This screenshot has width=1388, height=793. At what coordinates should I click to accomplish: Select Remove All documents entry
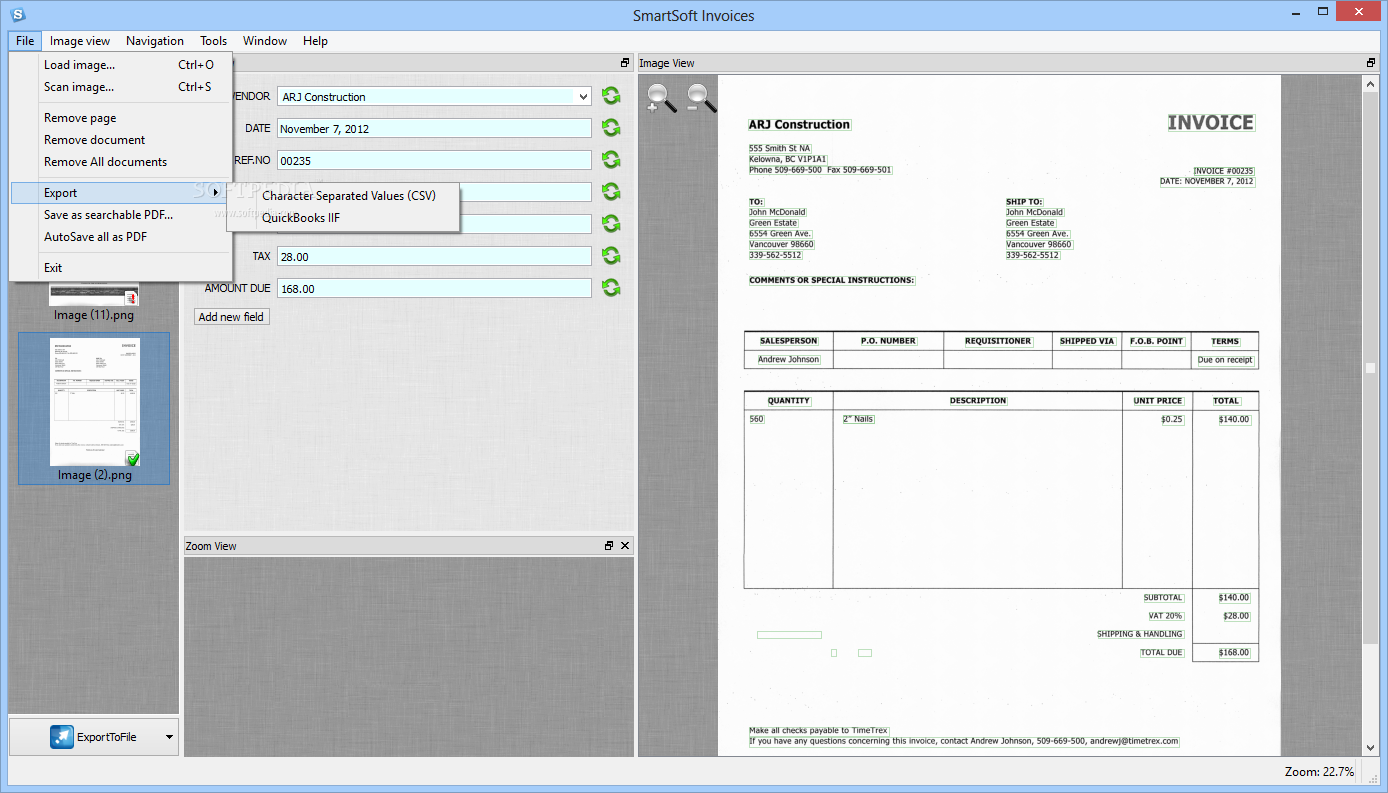tap(121, 162)
